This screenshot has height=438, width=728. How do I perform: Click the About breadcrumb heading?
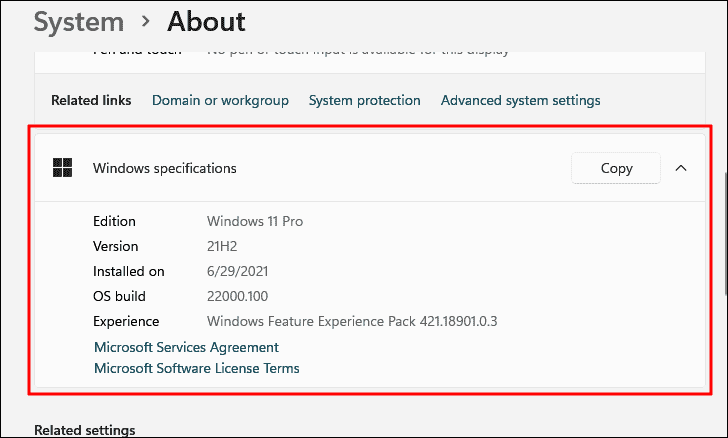point(206,22)
